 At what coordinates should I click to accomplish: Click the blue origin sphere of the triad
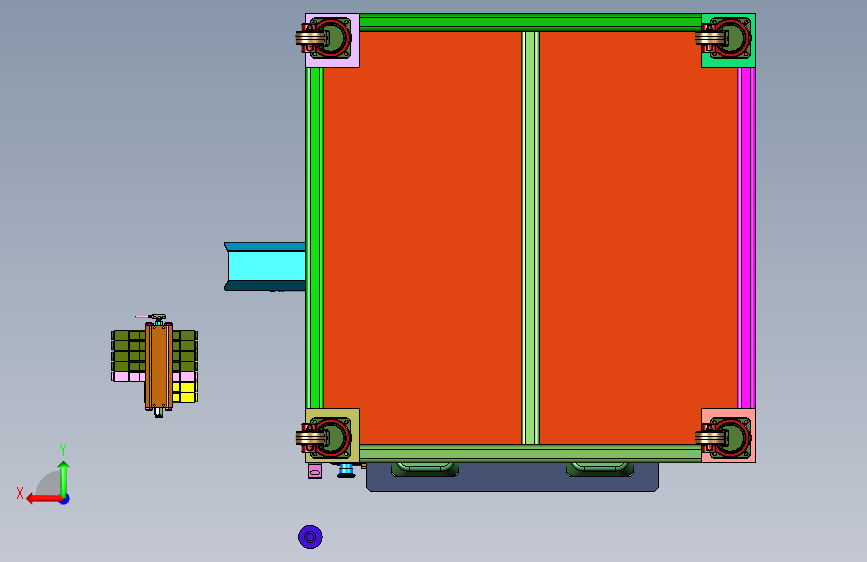click(65, 499)
